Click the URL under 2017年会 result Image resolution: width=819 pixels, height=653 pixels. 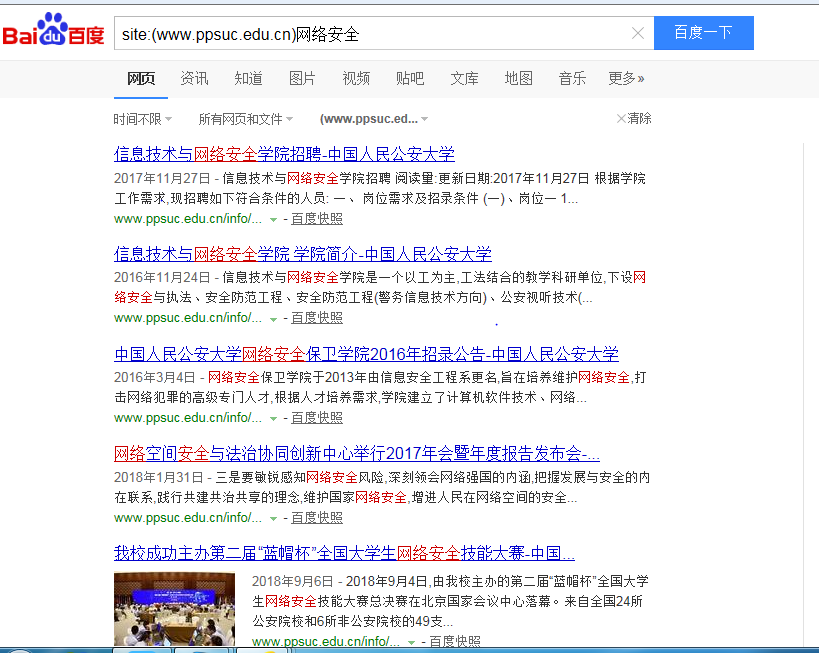pyautogui.click(x=188, y=518)
